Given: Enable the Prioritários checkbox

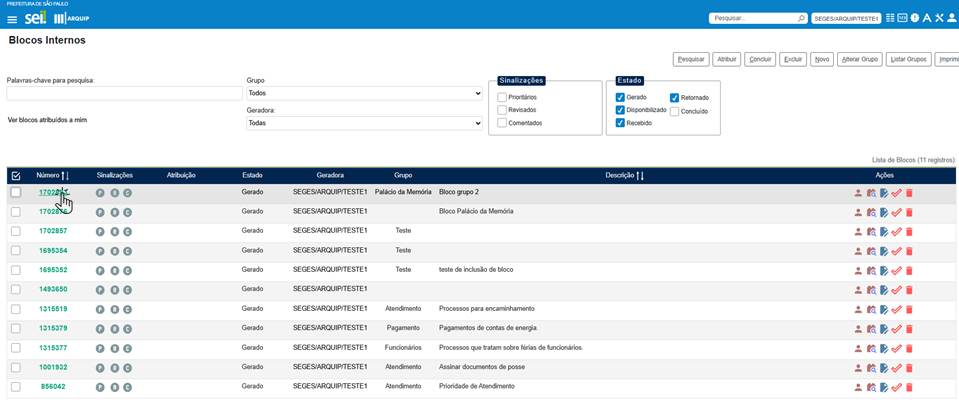Looking at the screenshot, I should tap(503, 97).
